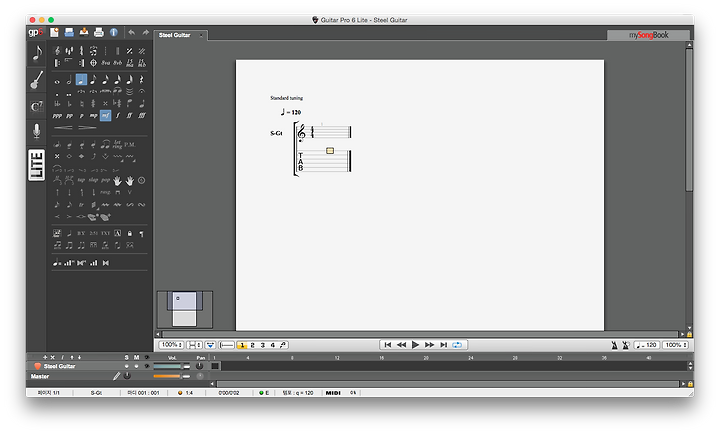Choose the 8vb octave marking
The image size is (720, 434).
tap(118, 63)
